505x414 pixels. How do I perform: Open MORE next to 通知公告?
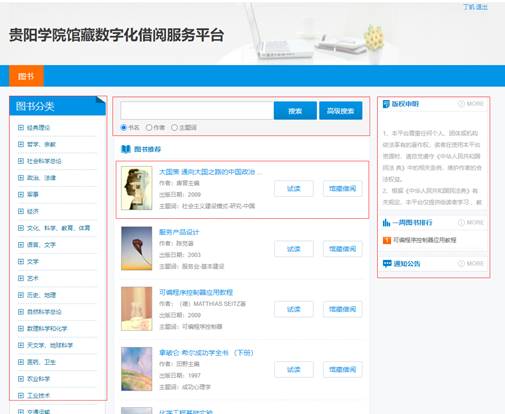click(471, 263)
